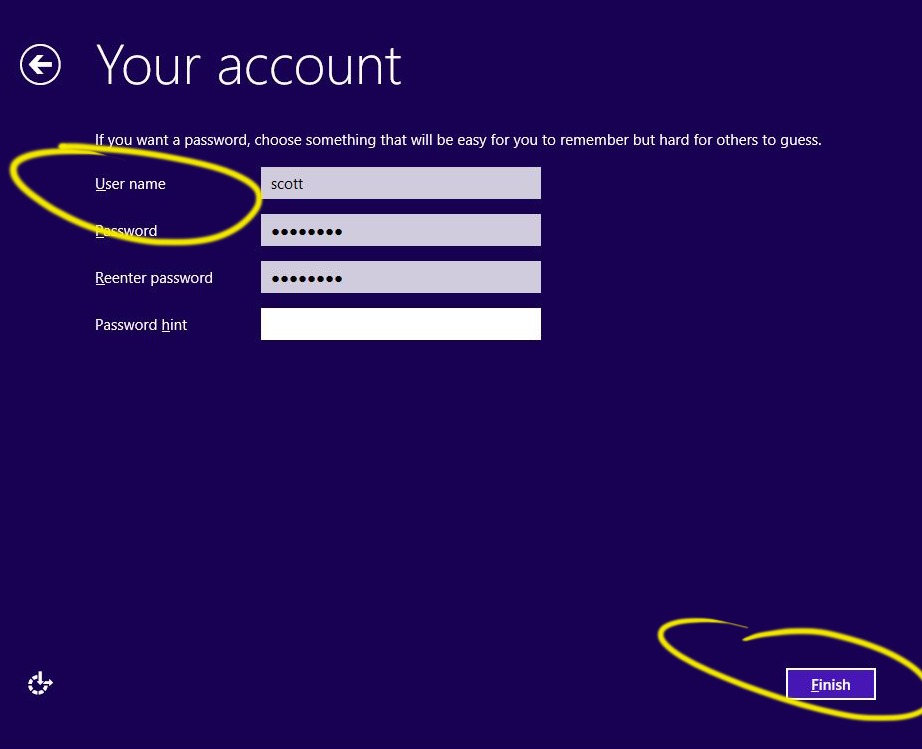
Task: Select the Reenter password field
Action: (x=400, y=277)
